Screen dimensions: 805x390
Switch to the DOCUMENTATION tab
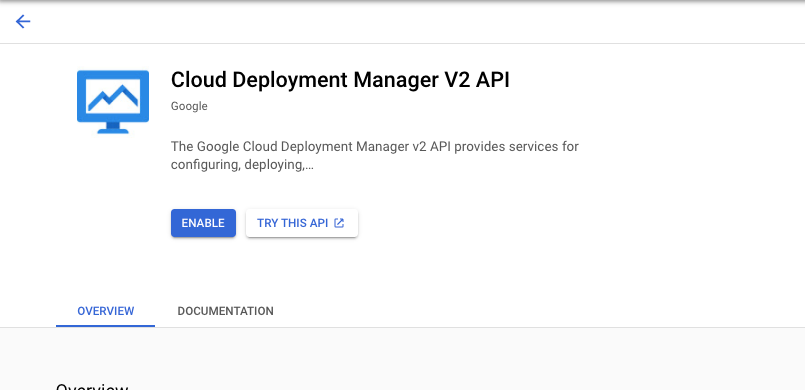click(225, 311)
